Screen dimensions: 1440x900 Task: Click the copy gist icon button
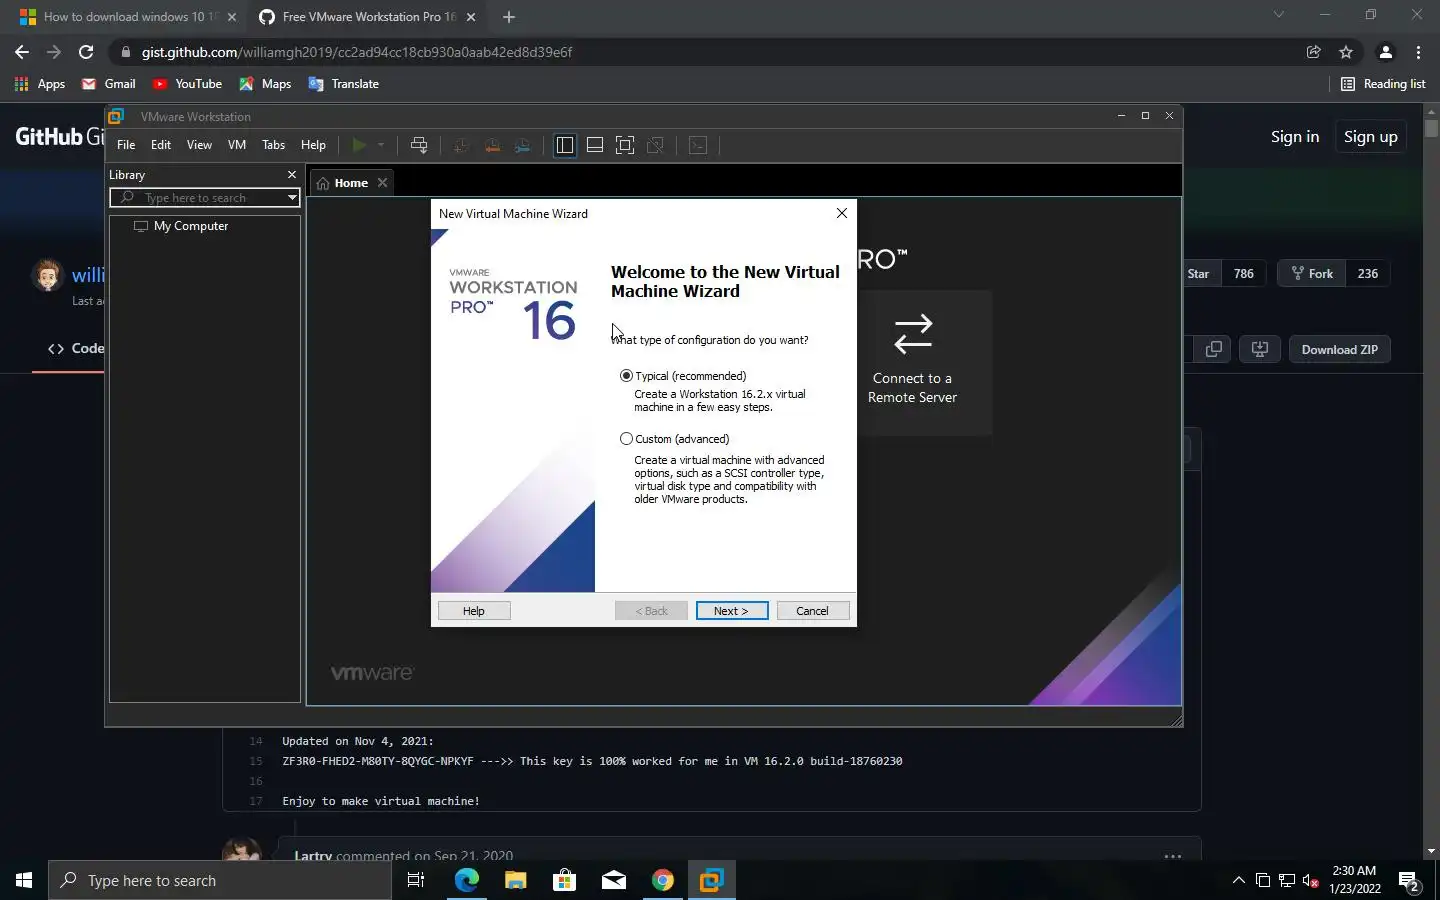click(x=1214, y=350)
